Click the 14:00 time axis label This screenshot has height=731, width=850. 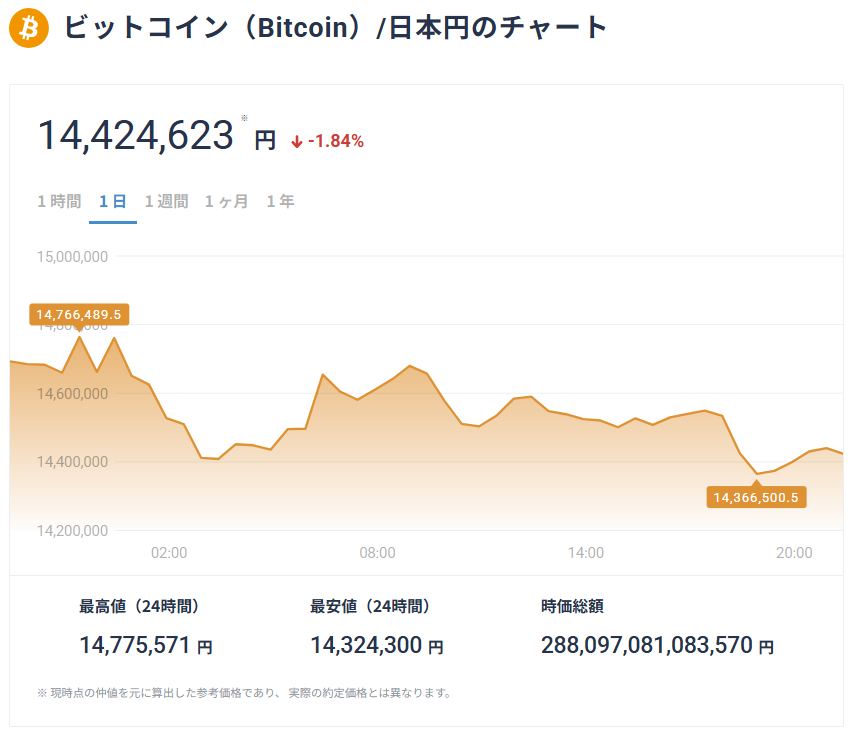[x=585, y=552]
